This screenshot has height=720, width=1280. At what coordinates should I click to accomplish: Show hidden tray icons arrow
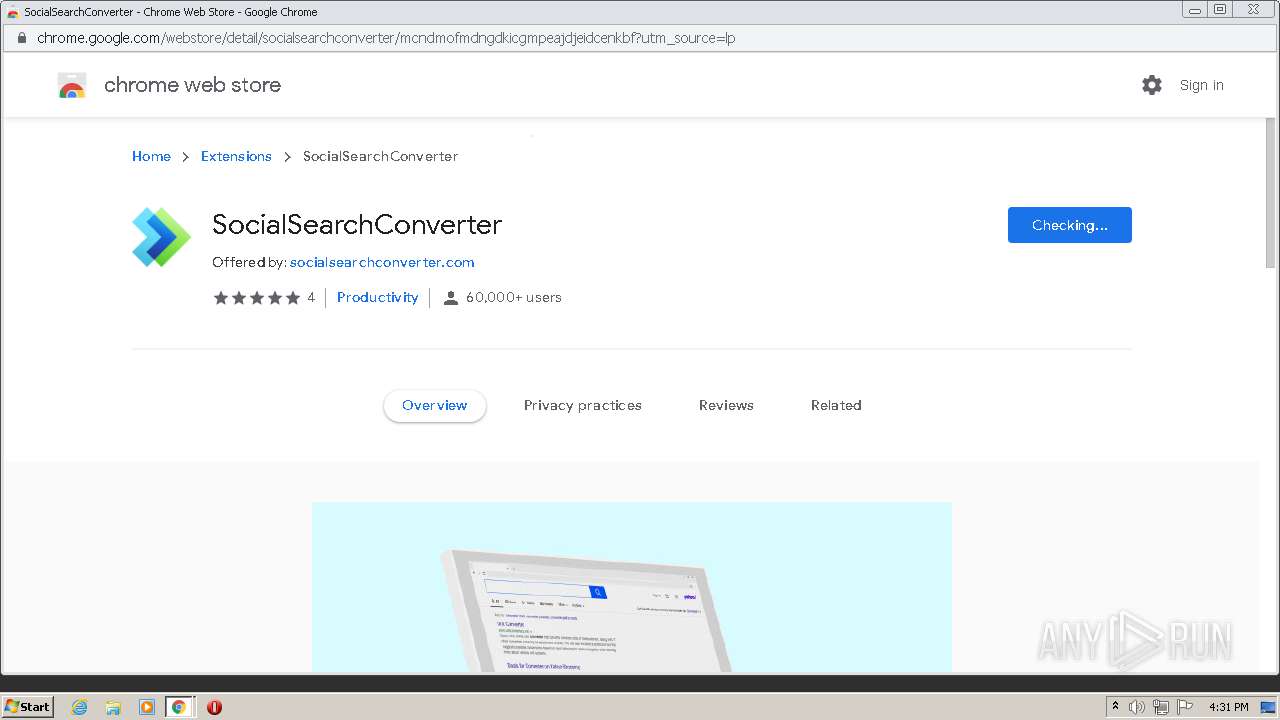(x=1116, y=706)
